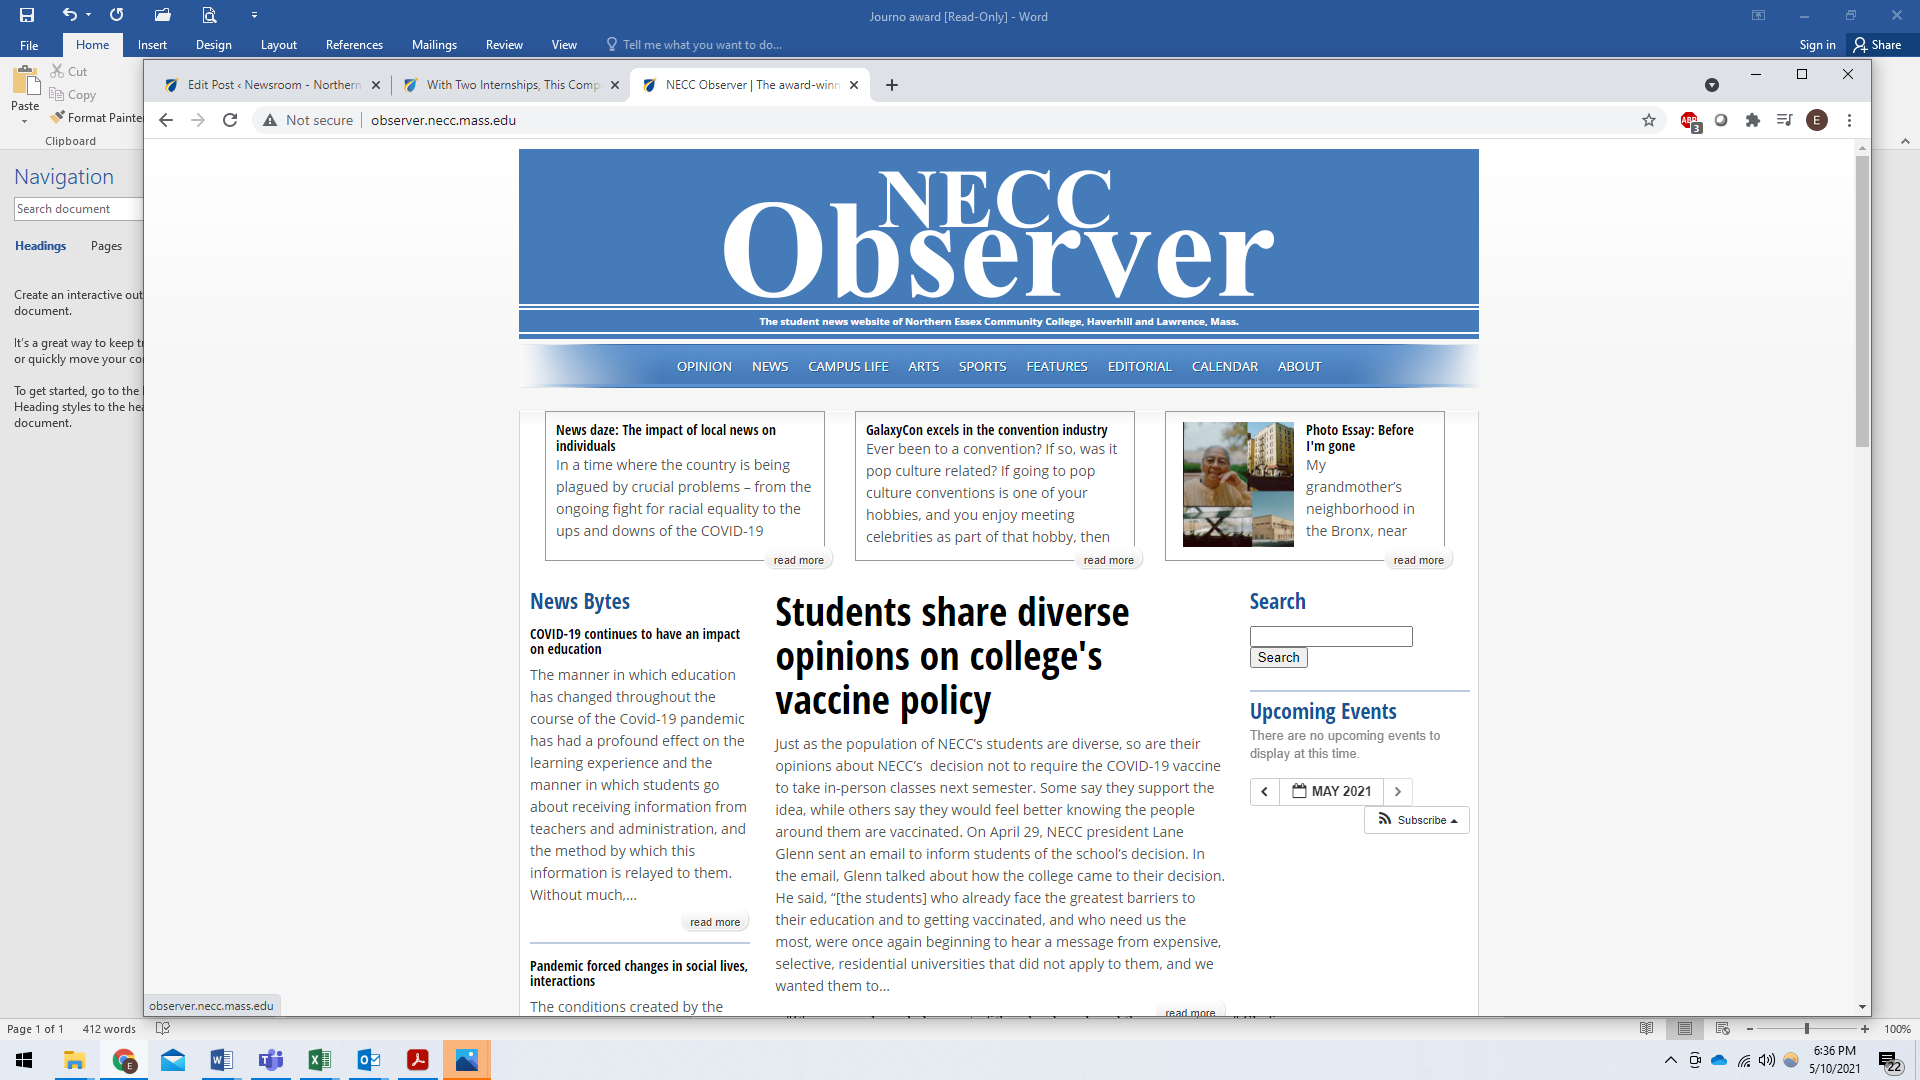Screen dimensions: 1920x1080
Task: Click the browser Back arrow
Action: pyautogui.click(x=166, y=120)
